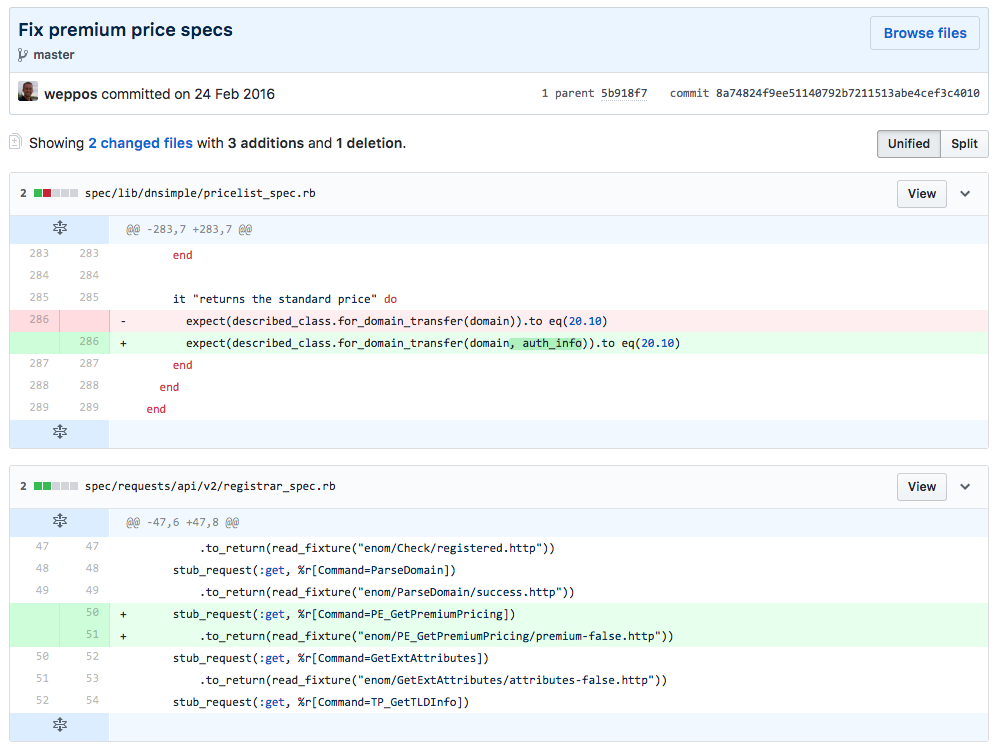Switch to Split diff view
Image resolution: width=998 pixels, height=750 pixels.
pyautogui.click(x=964, y=144)
